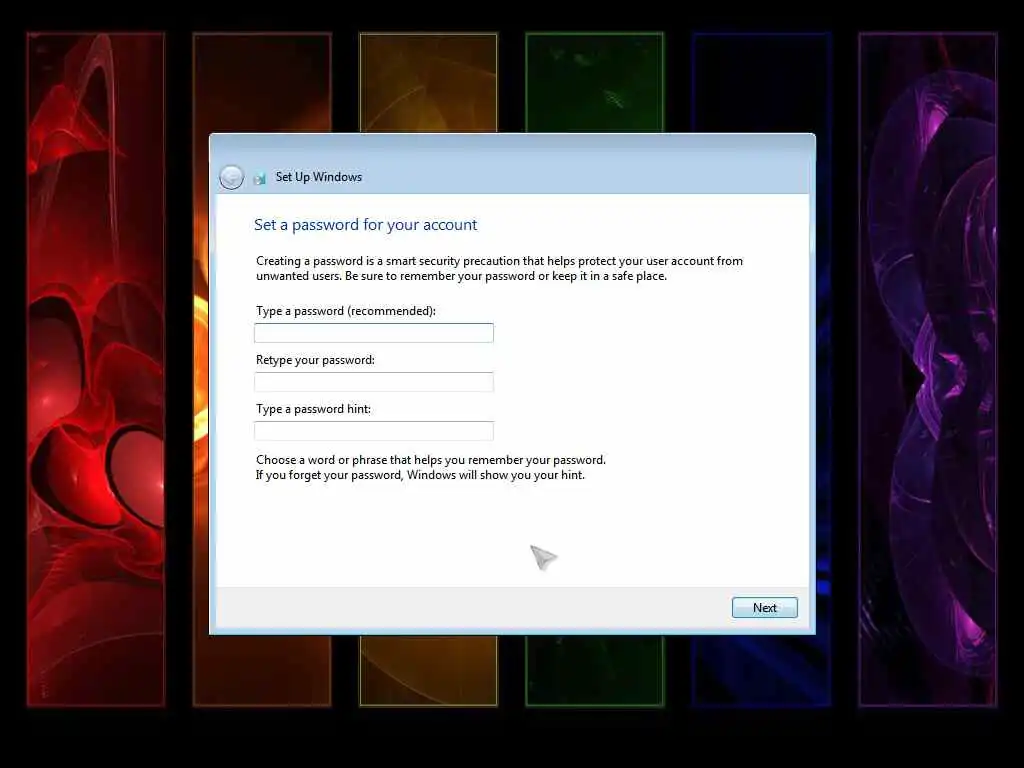Click the 'Set a password for your account' heading
Image resolution: width=1024 pixels, height=768 pixels.
point(366,225)
